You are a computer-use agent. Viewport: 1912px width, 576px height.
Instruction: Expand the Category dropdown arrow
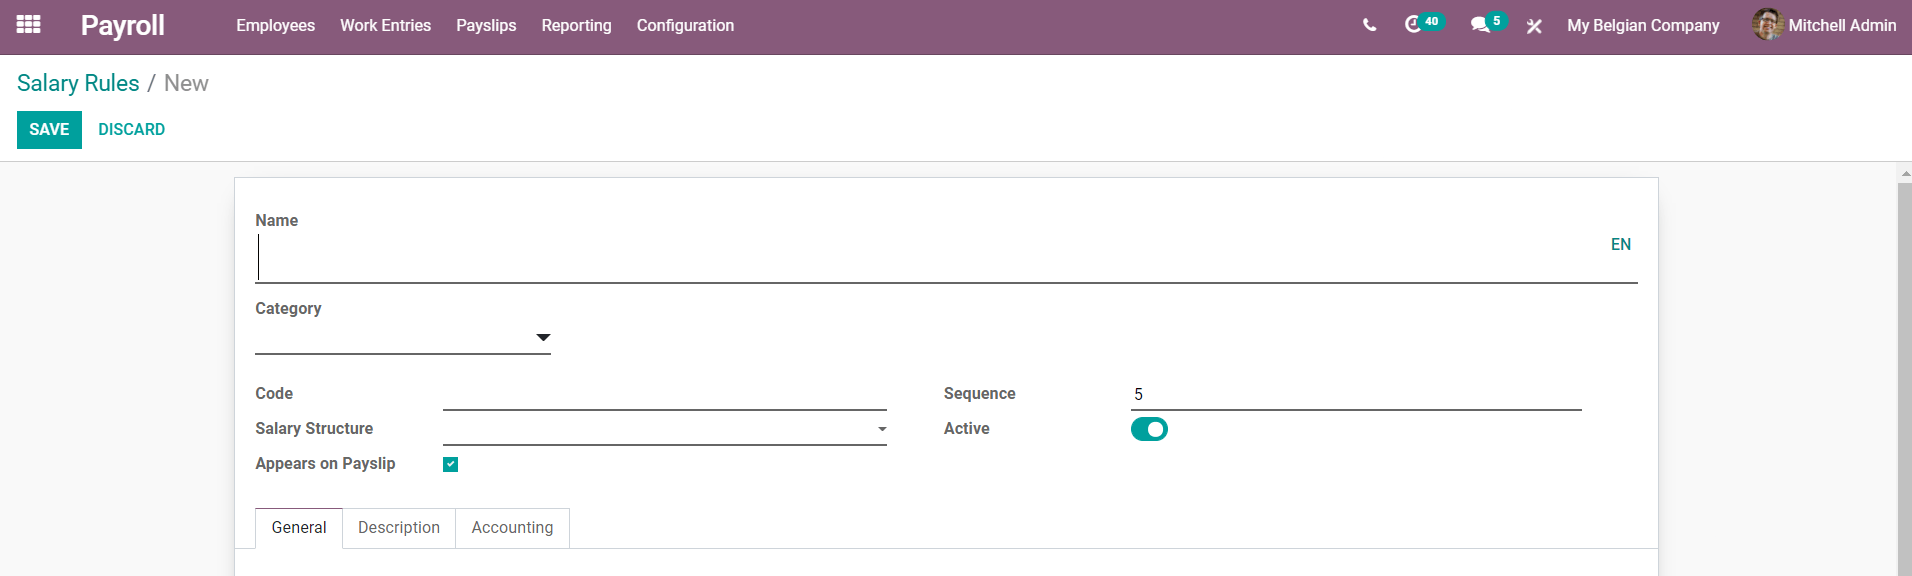pyautogui.click(x=543, y=338)
